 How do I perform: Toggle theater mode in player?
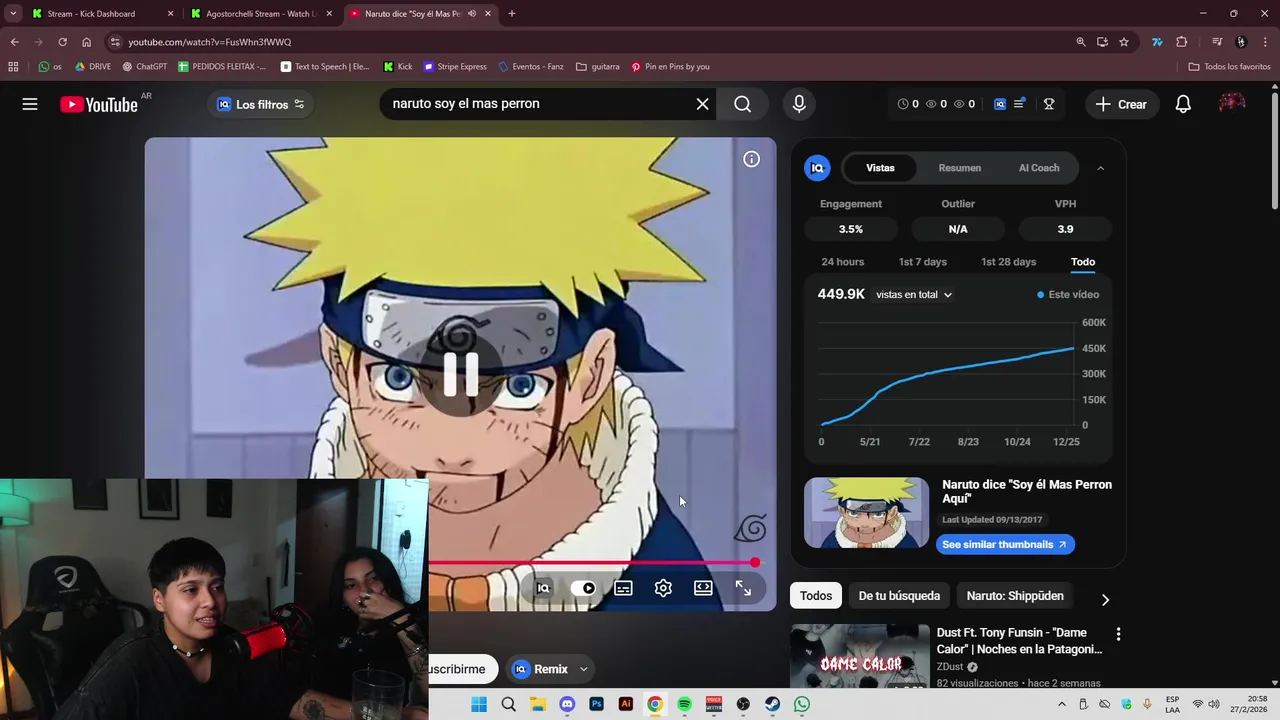point(703,588)
